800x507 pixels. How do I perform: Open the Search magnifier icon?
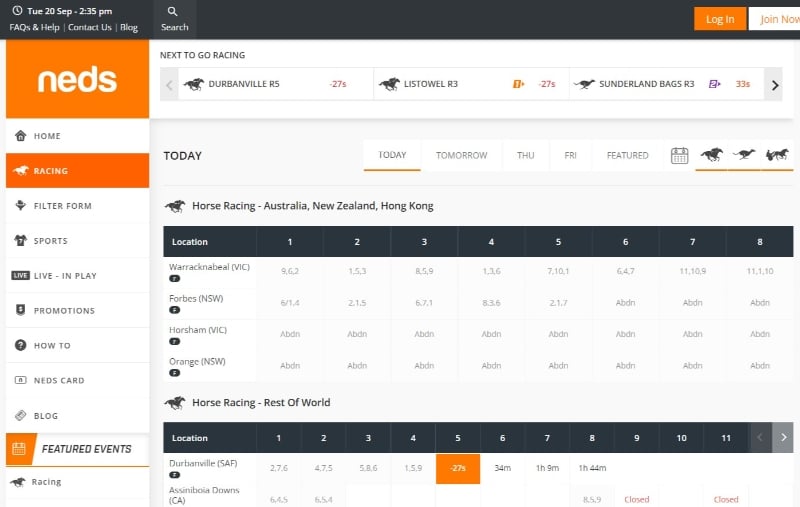172,11
